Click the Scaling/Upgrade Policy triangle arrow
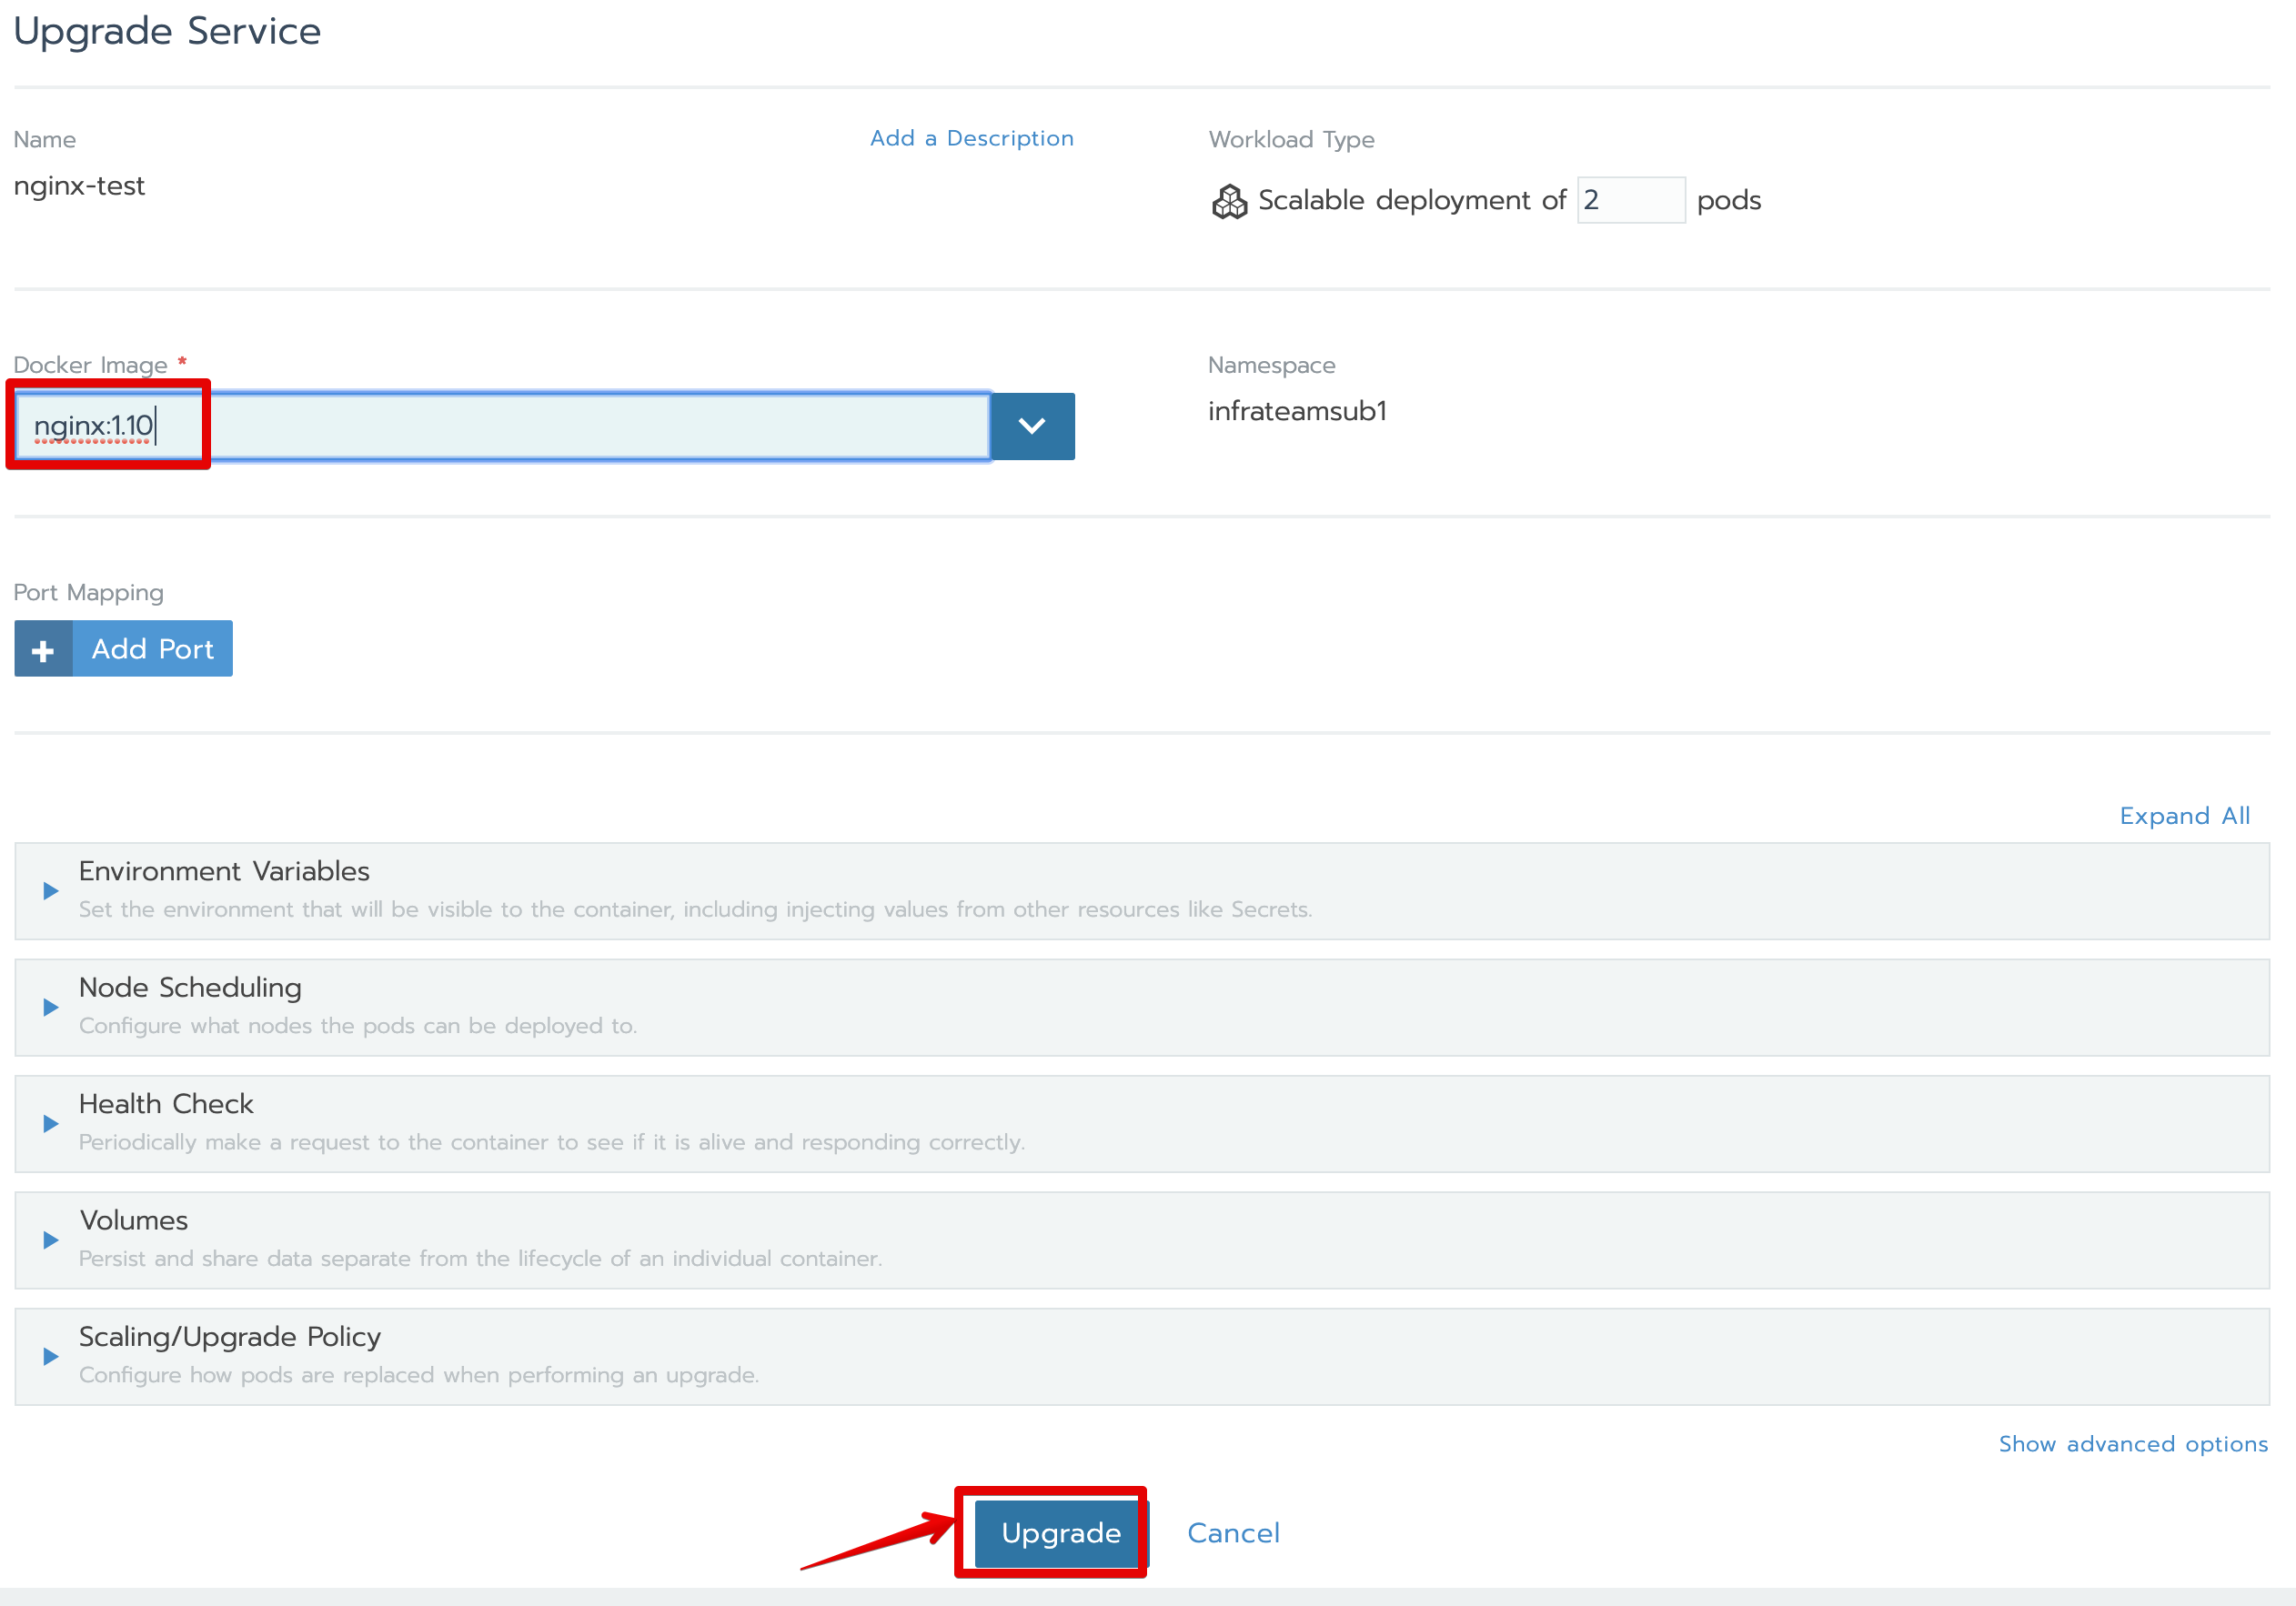 pyautogui.click(x=50, y=1357)
